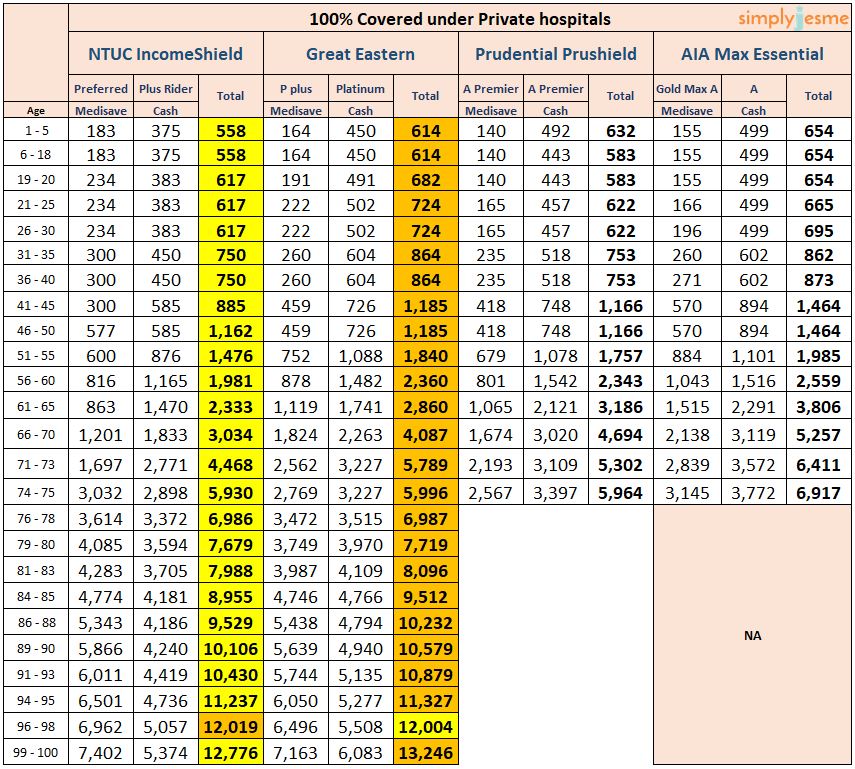Click the 'Age' column label
The image size is (855, 769).
click(x=36, y=111)
